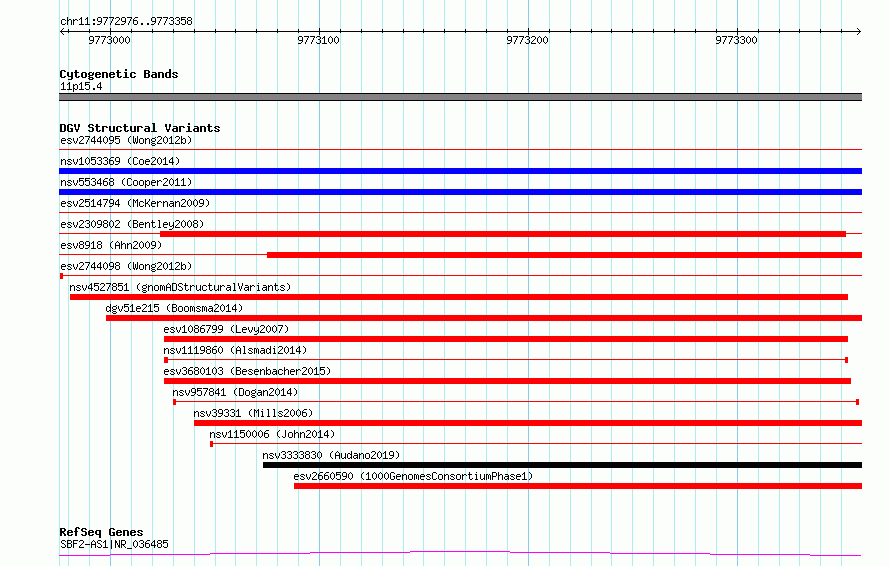Screen dimensions: 890x566
Task: Open the nsv553468 (Cooper2011) label
Action: 126,182
